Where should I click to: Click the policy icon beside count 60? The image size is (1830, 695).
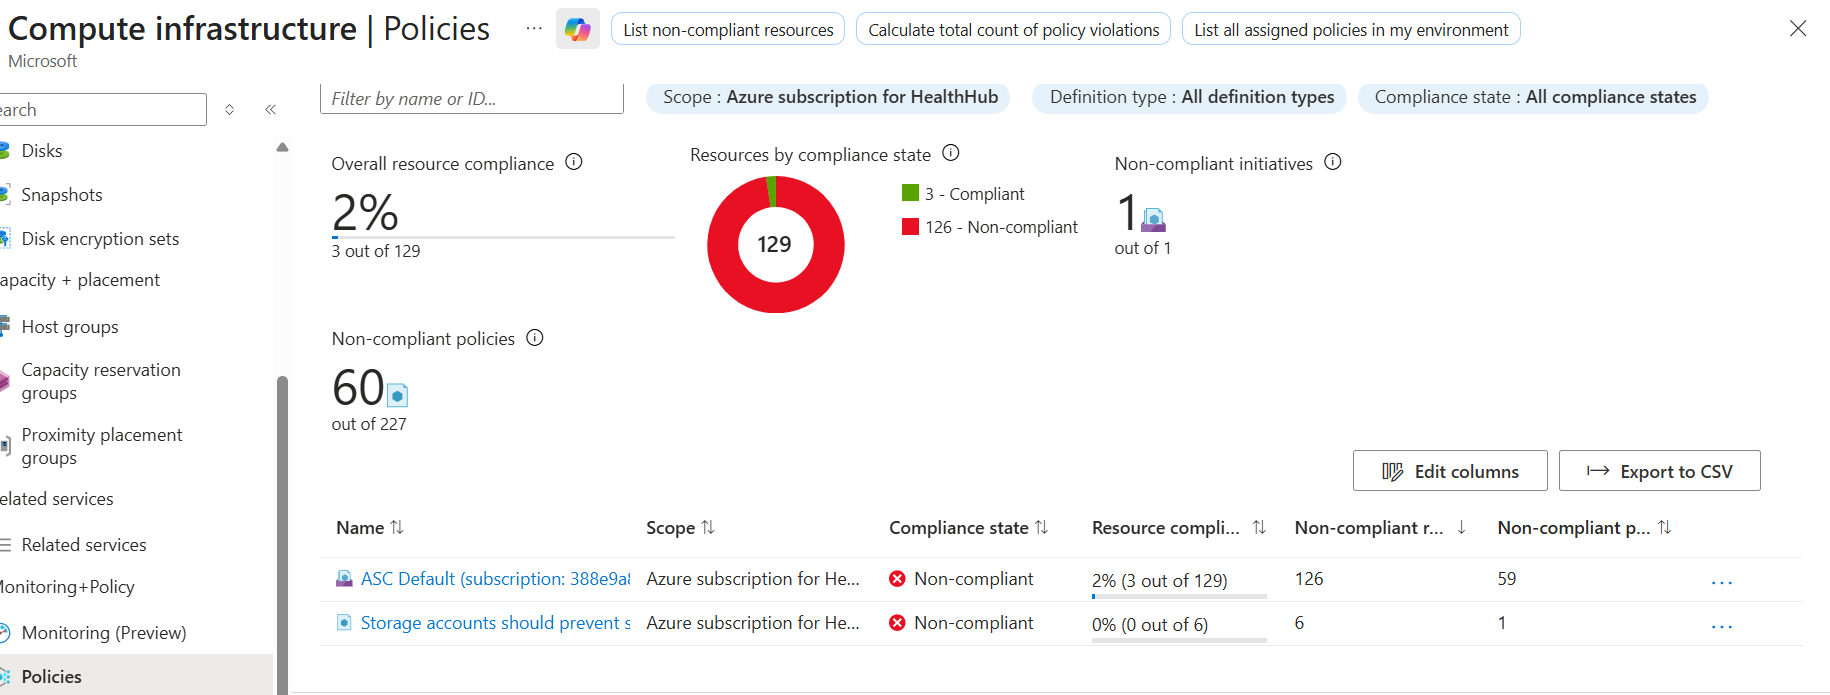[x=397, y=395]
